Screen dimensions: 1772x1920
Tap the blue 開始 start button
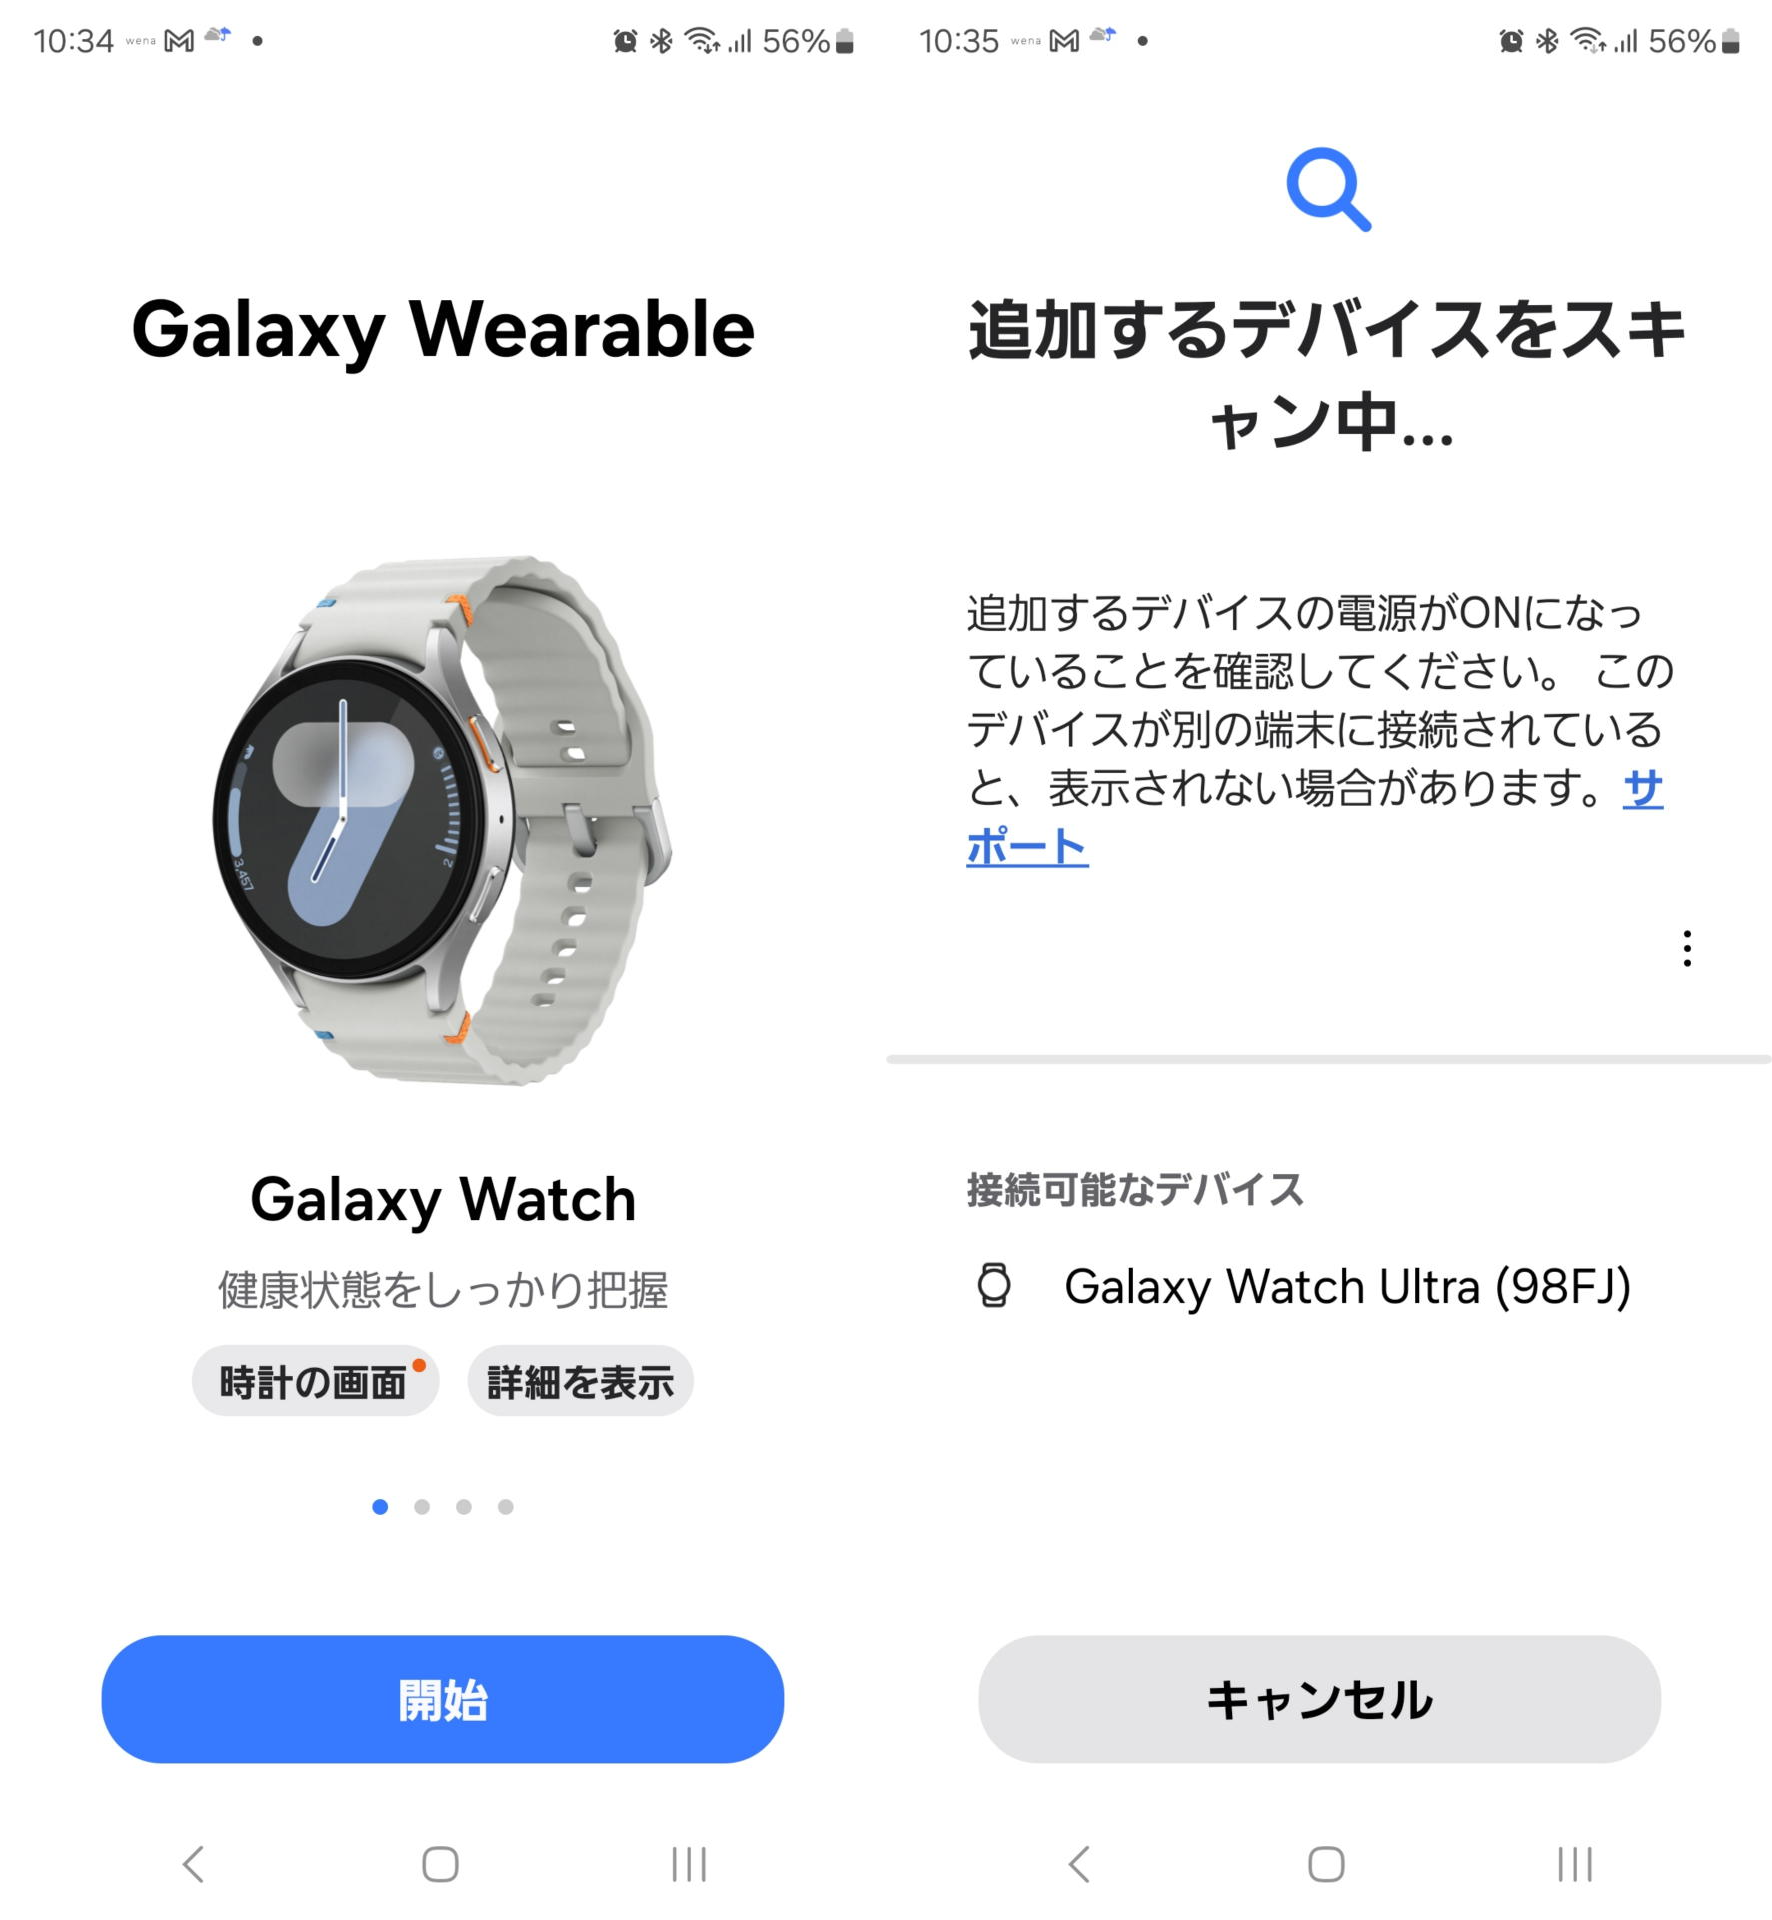point(442,1699)
